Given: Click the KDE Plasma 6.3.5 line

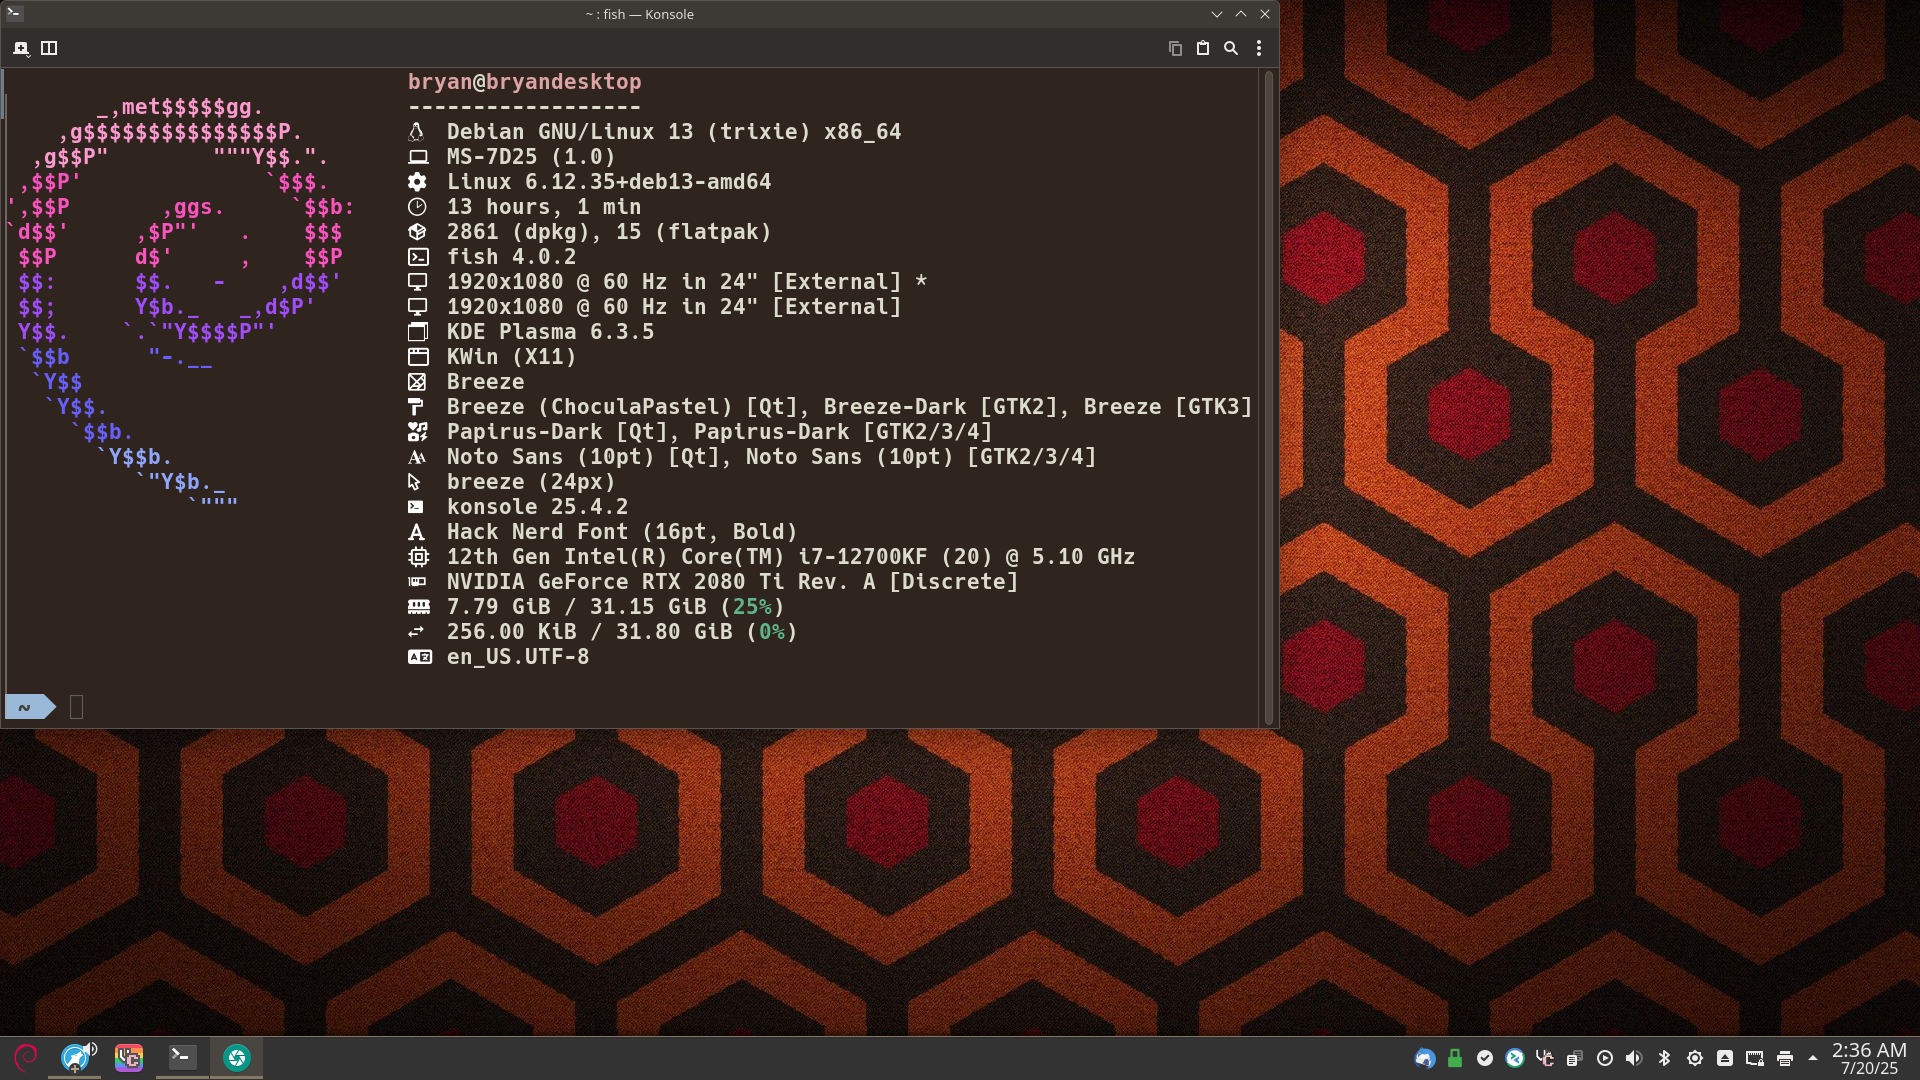Looking at the screenshot, I should coord(550,332).
